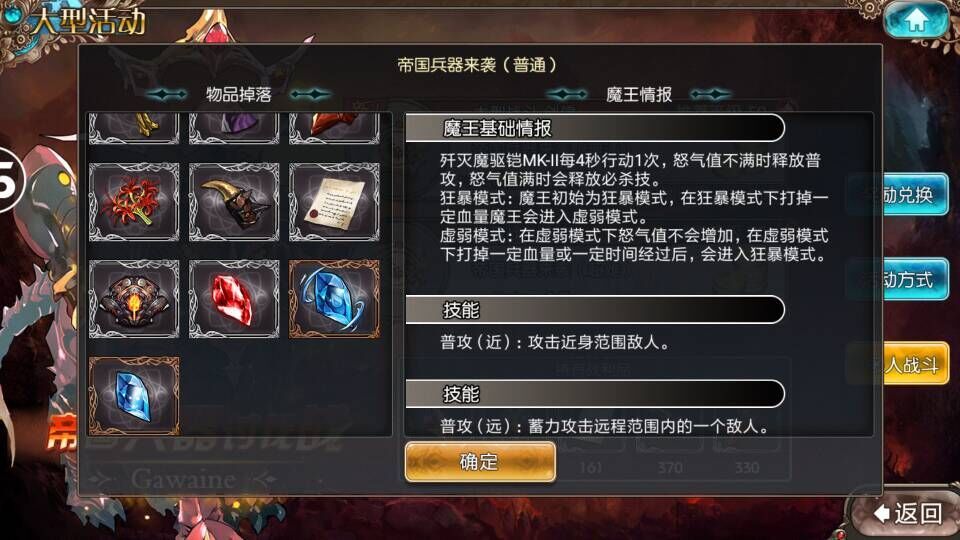Select the partially hidden red blade item
Screen dimensions: 960x540
tap(334, 128)
